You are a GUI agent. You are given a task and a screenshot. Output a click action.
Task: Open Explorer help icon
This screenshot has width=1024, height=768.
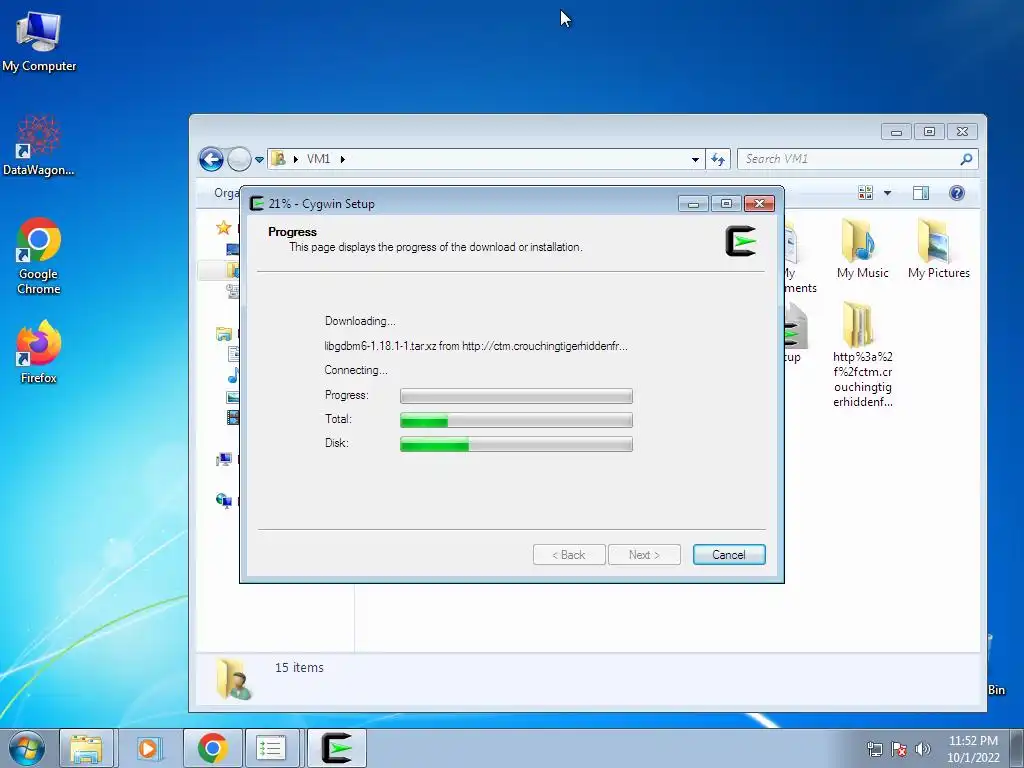click(957, 193)
